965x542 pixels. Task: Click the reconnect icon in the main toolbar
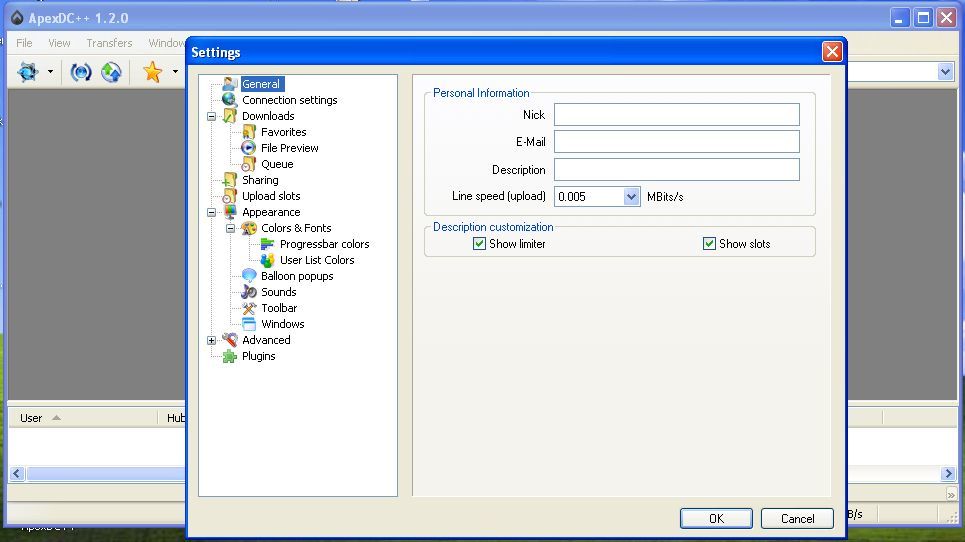click(81, 72)
